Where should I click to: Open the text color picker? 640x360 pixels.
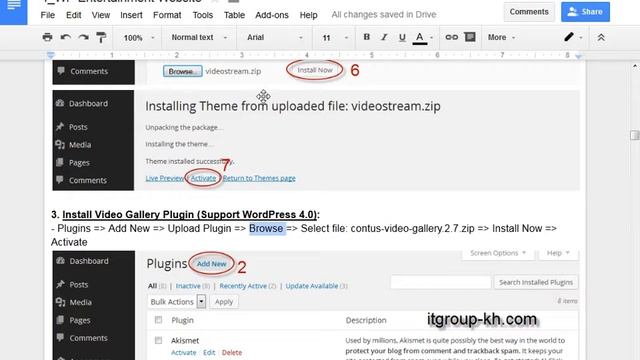pyautogui.click(x=420, y=38)
